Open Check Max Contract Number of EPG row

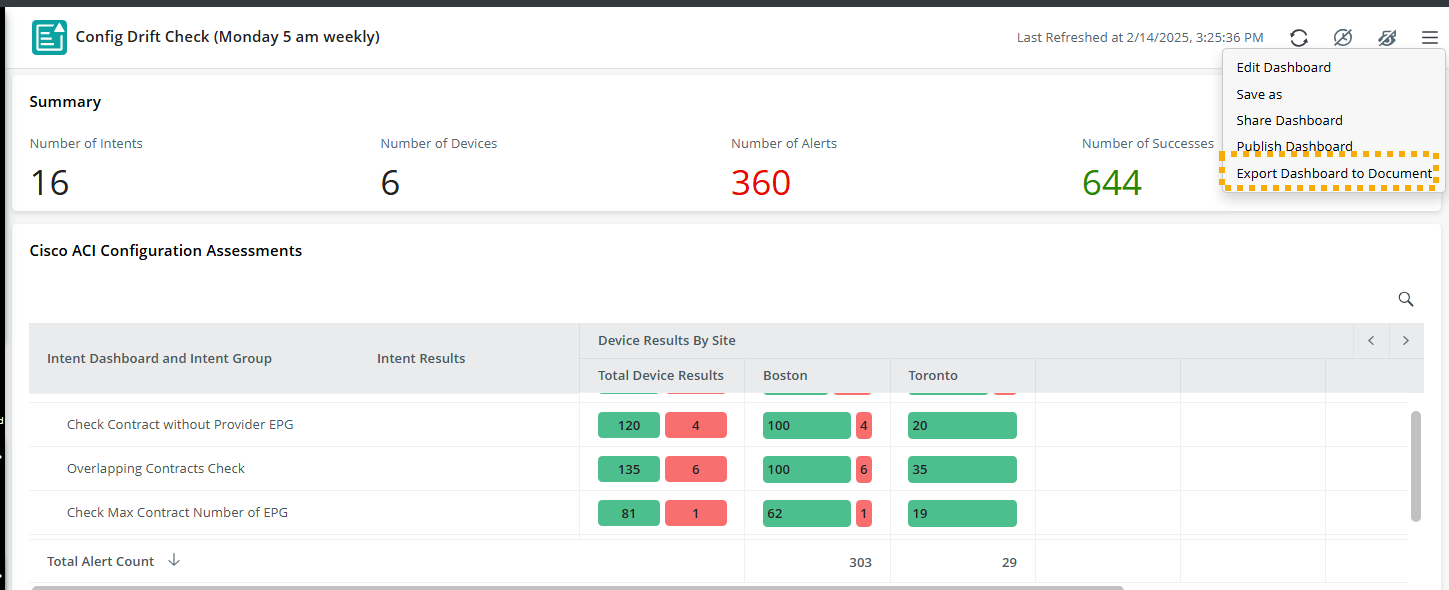pyautogui.click(x=177, y=512)
